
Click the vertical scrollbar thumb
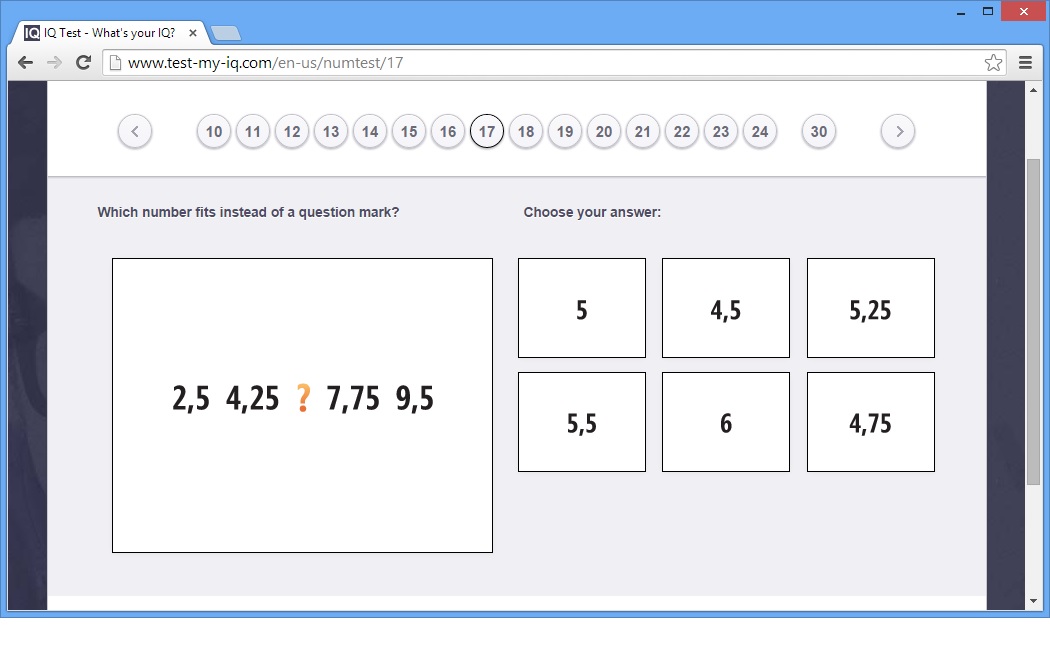[1033, 321]
